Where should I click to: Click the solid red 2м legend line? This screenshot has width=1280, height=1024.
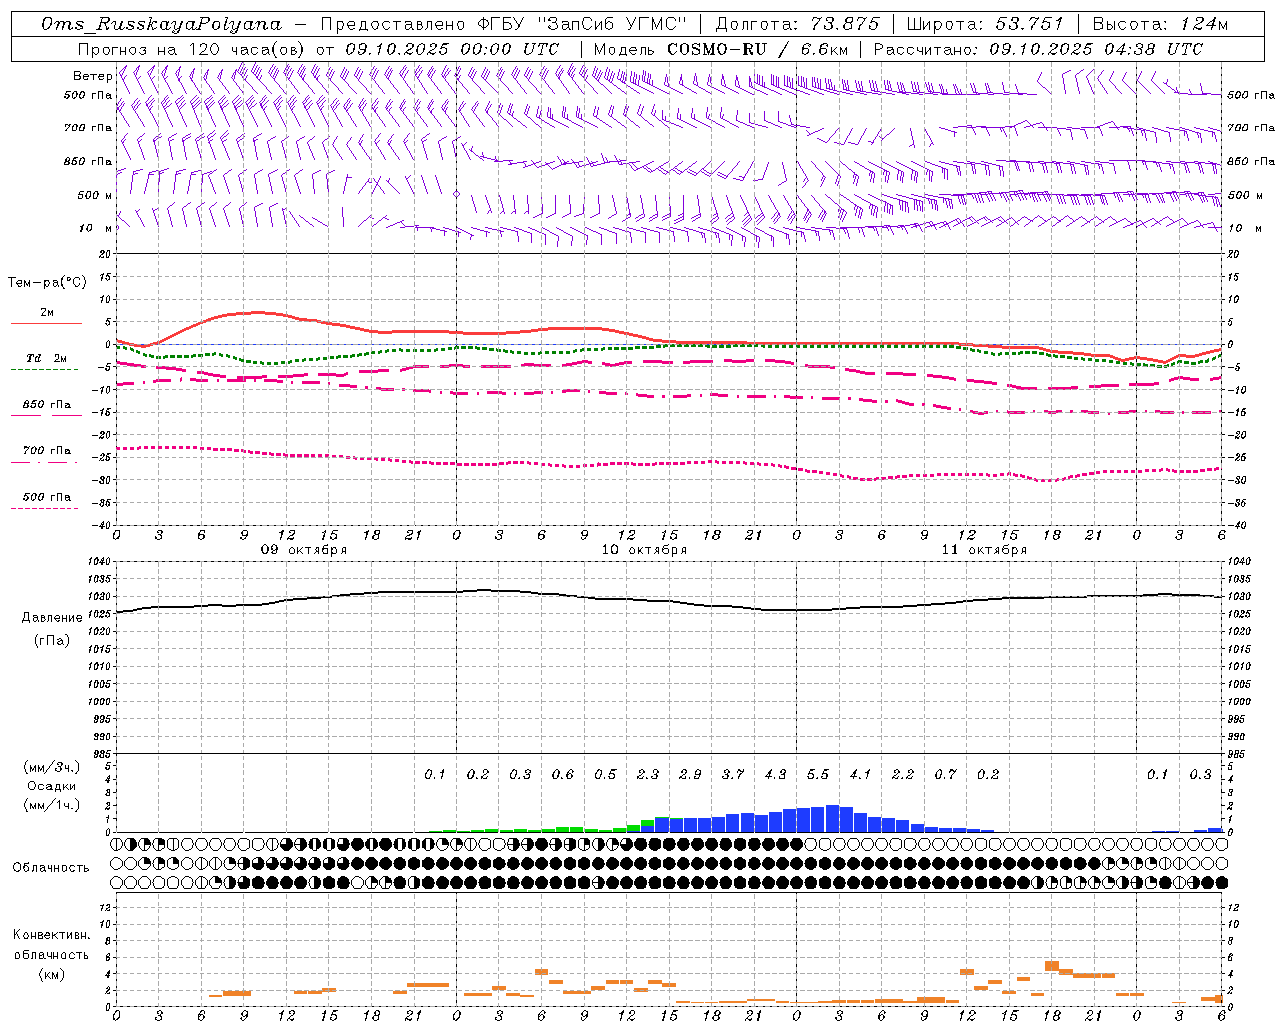[x=46, y=323]
